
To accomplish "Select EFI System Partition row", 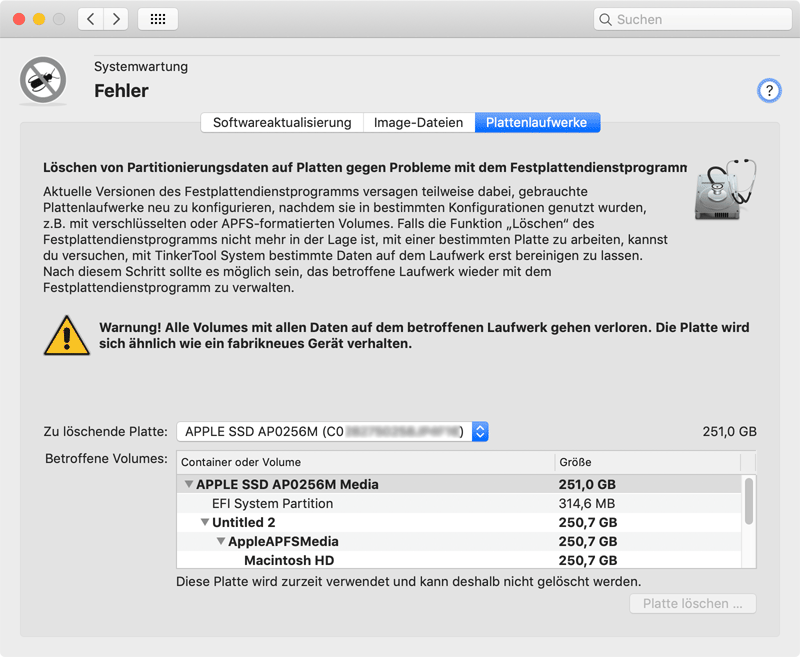I will (459, 503).
